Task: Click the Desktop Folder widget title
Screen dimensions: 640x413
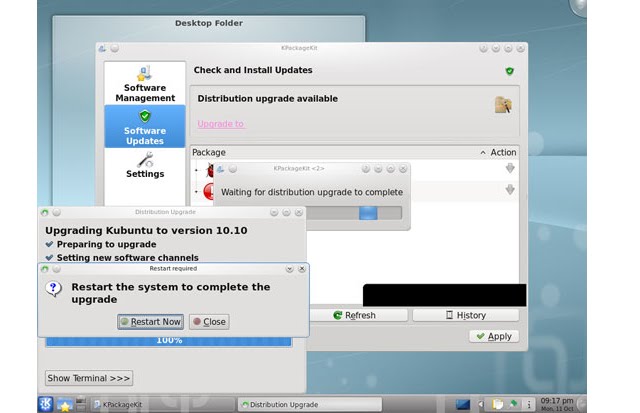Action: 209,23
